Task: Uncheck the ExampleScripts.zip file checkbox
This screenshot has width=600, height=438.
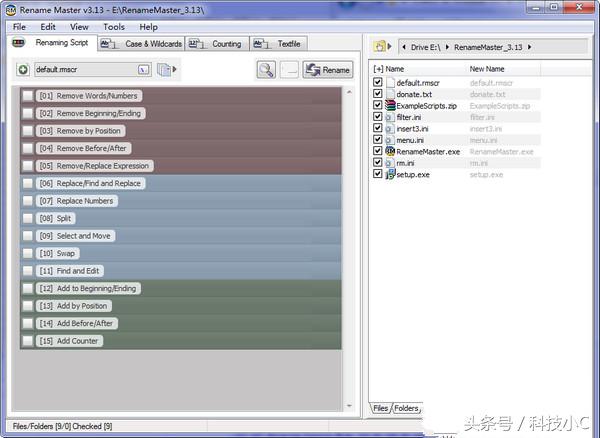Action: [x=378, y=105]
